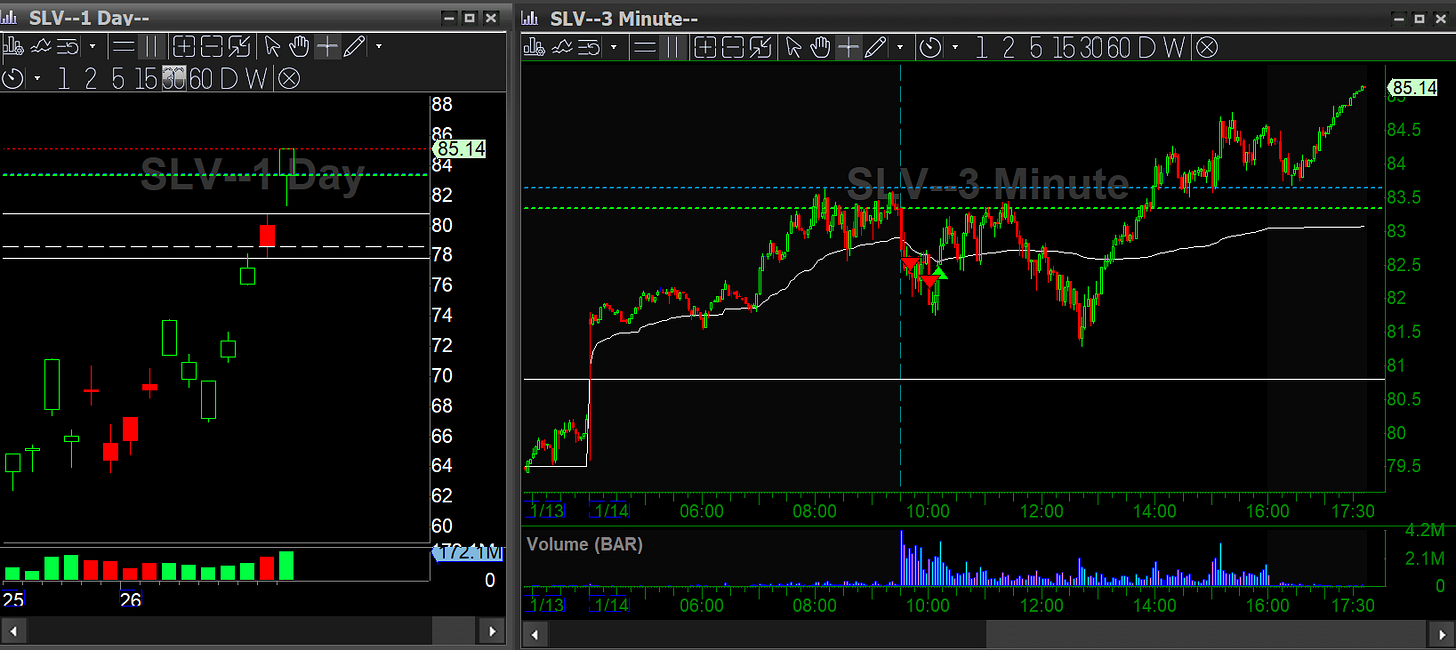This screenshot has height=650, width=1456.
Task: Select vertical lines tool in SLV 1 Day window
Action: click(x=150, y=46)
